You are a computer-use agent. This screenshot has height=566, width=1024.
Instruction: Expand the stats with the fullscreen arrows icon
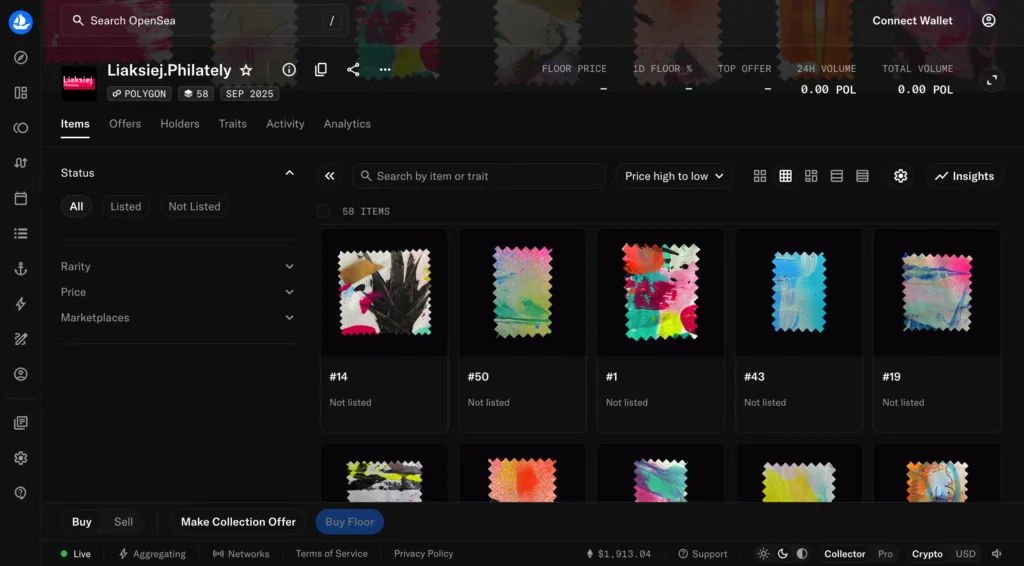pos(991,80)
